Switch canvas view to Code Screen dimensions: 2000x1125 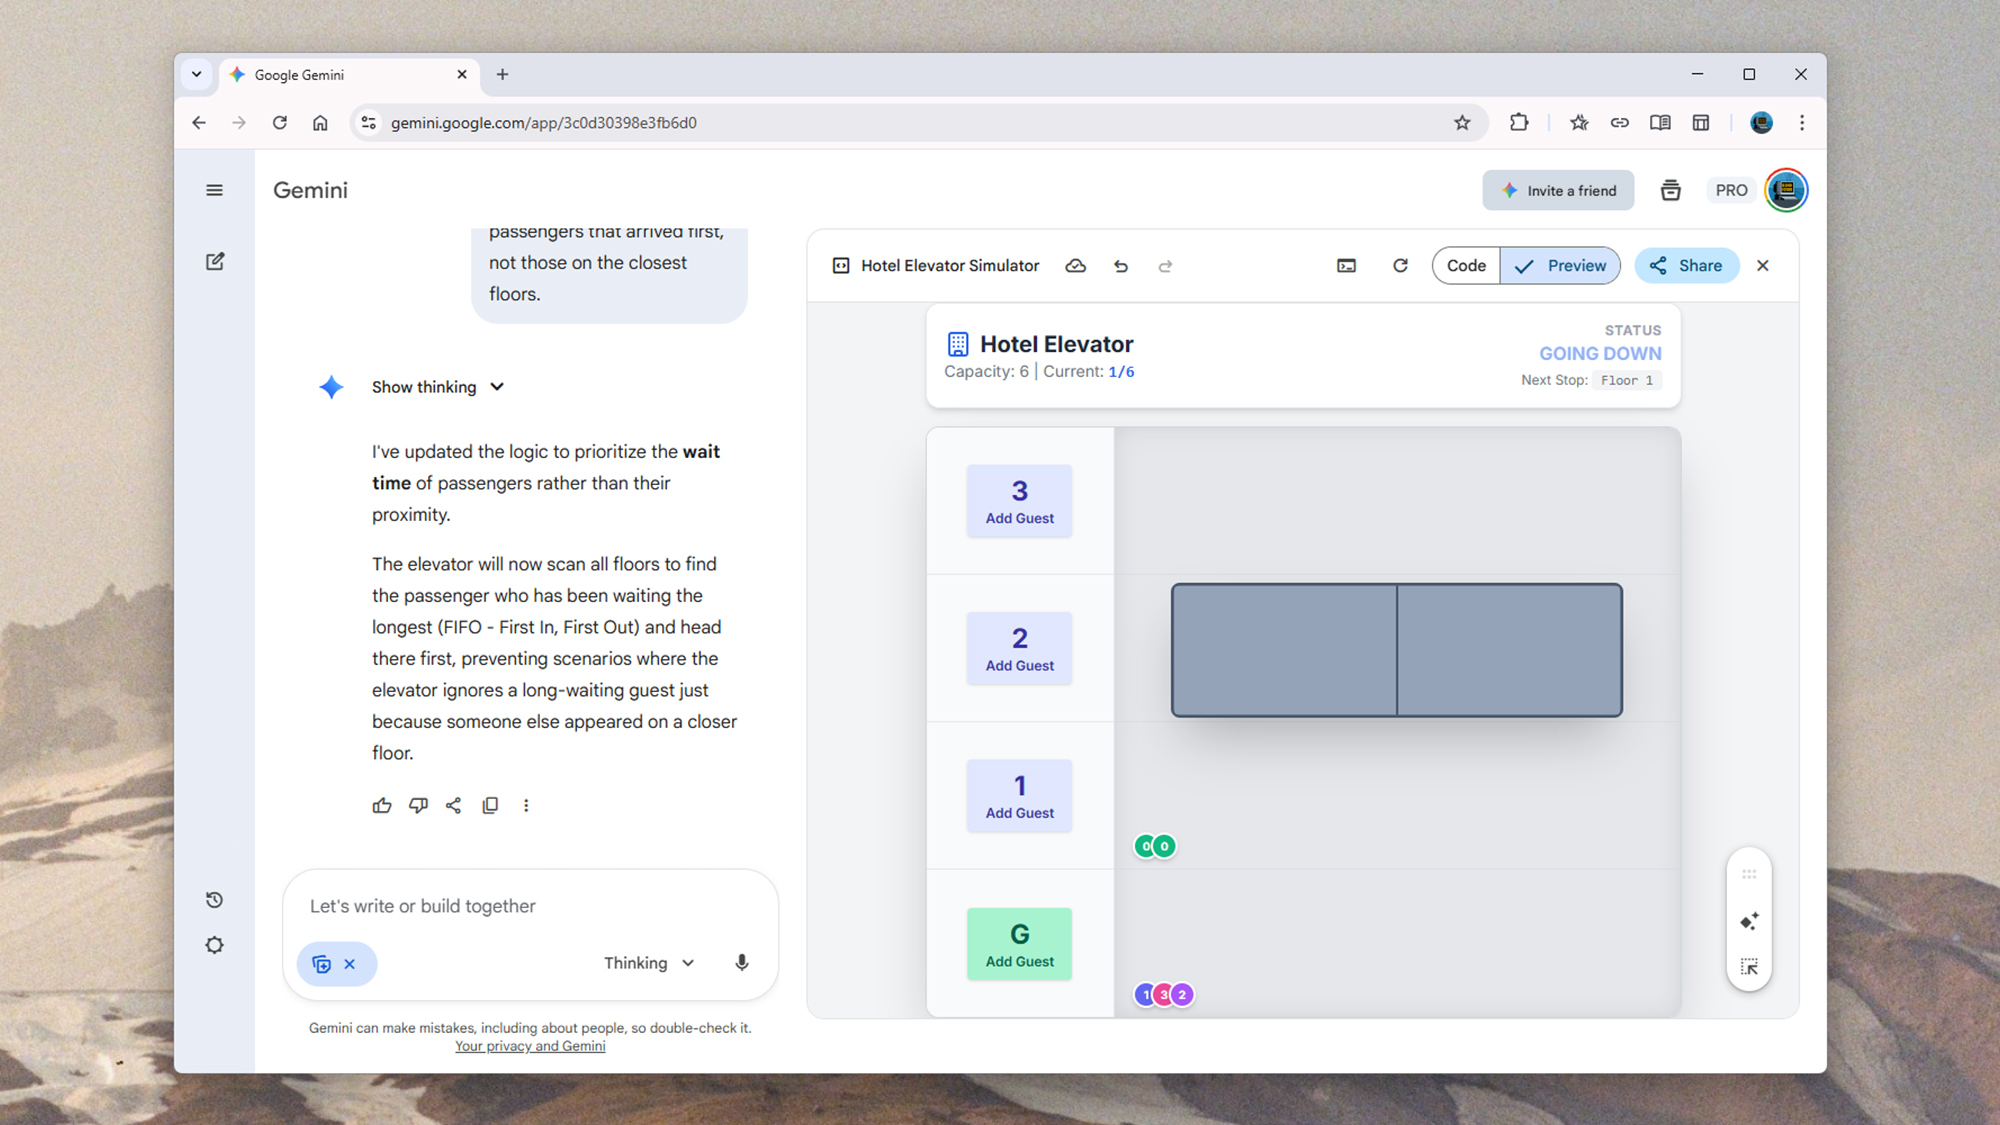1466,266
